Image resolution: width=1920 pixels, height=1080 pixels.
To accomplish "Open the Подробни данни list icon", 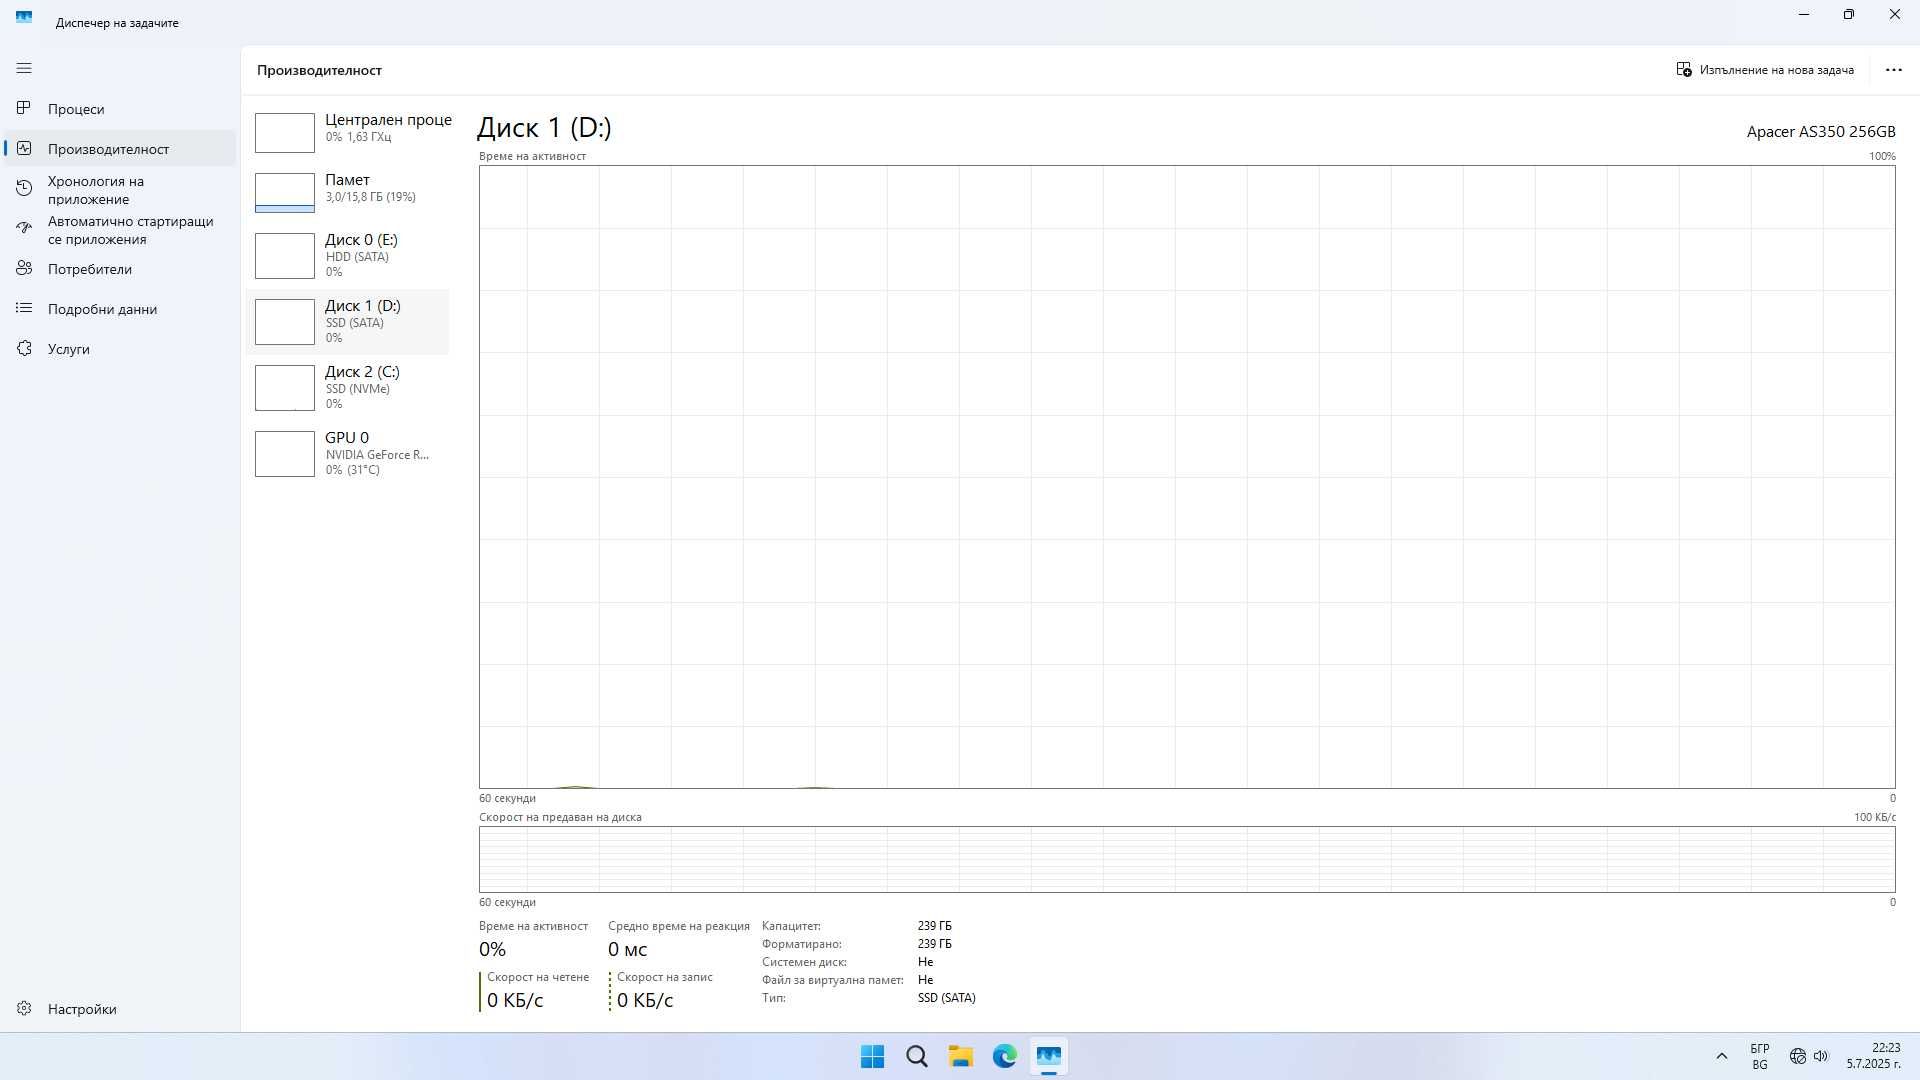I will [x=24, y=308].
